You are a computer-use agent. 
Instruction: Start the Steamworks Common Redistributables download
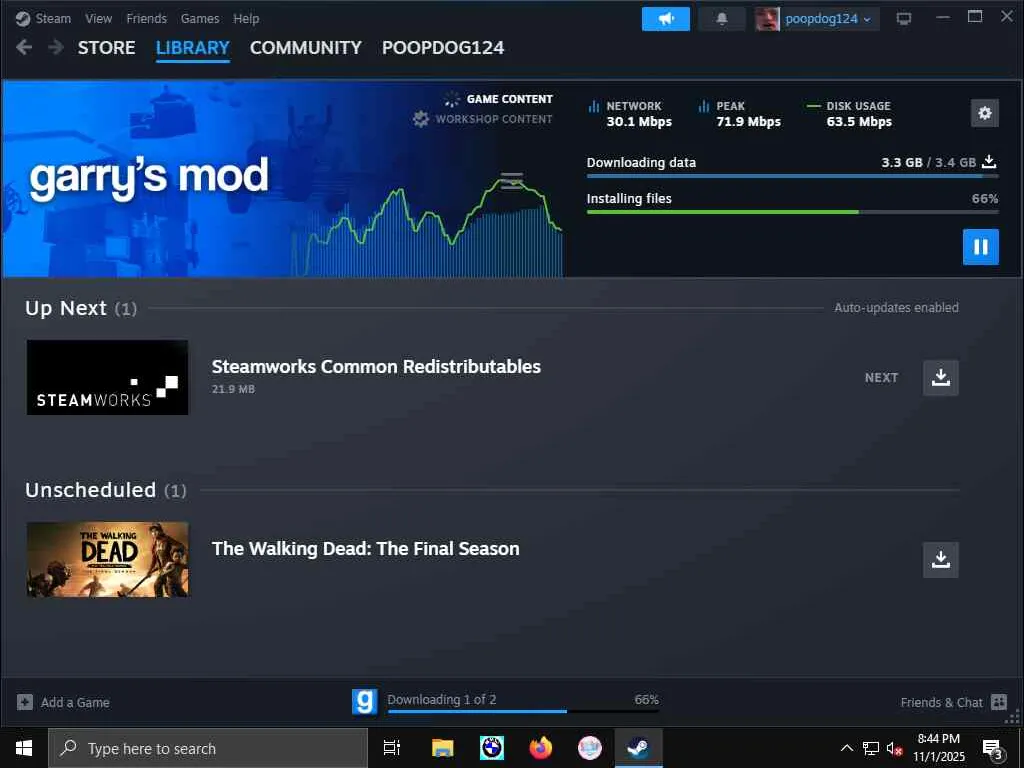940,377
